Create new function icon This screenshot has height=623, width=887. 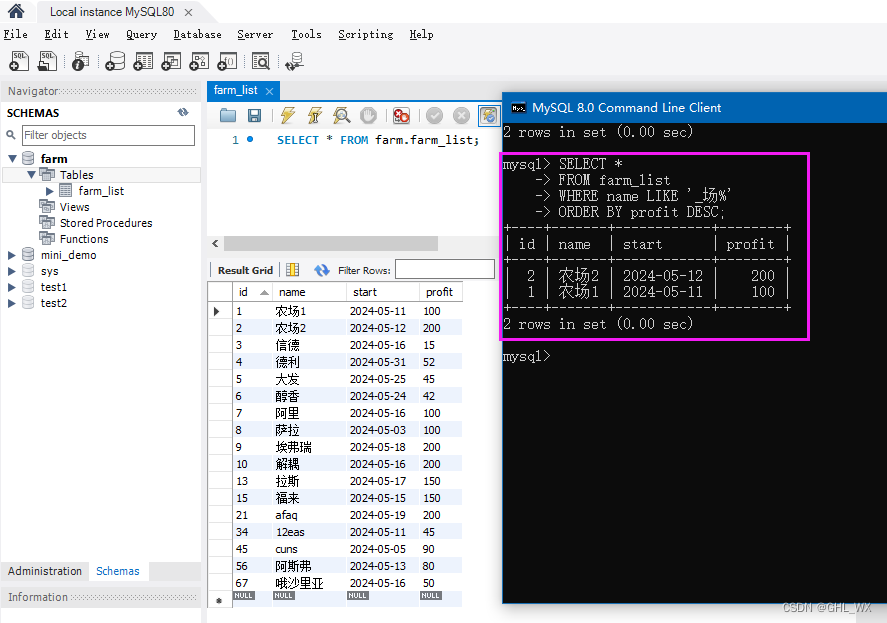227,61
